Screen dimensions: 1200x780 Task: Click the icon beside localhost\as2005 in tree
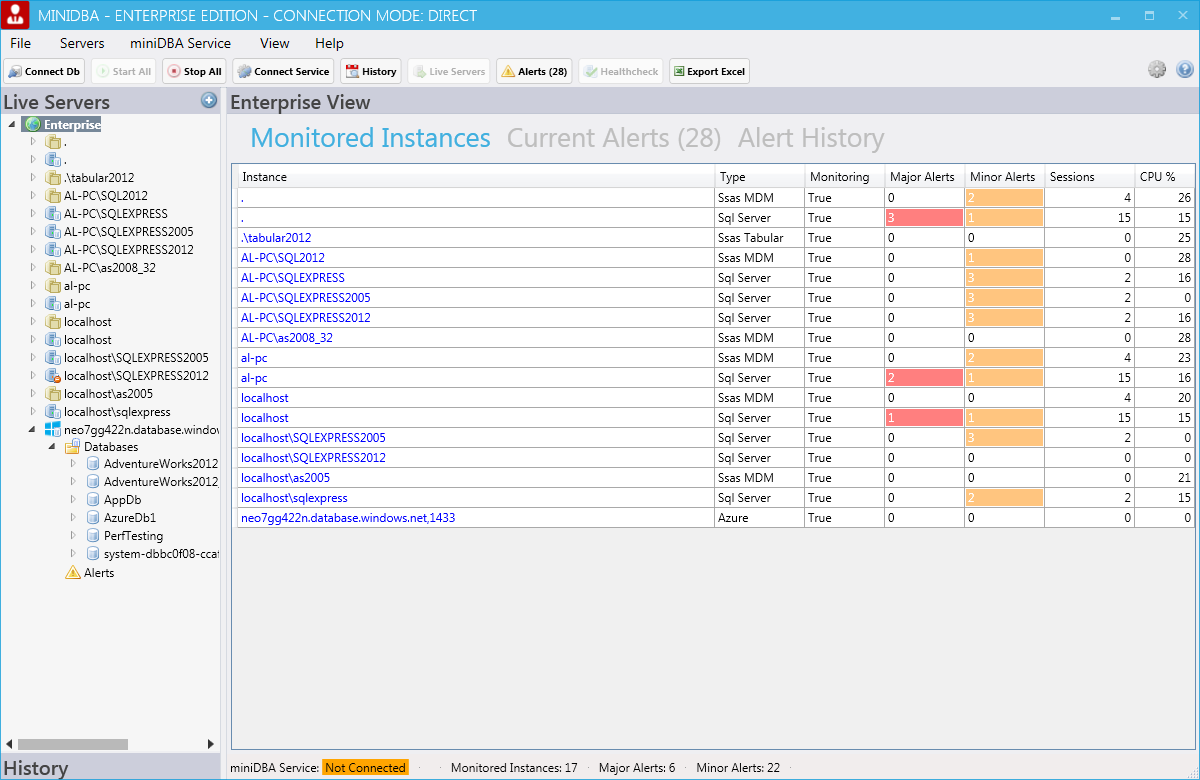(x=53, y=394)
